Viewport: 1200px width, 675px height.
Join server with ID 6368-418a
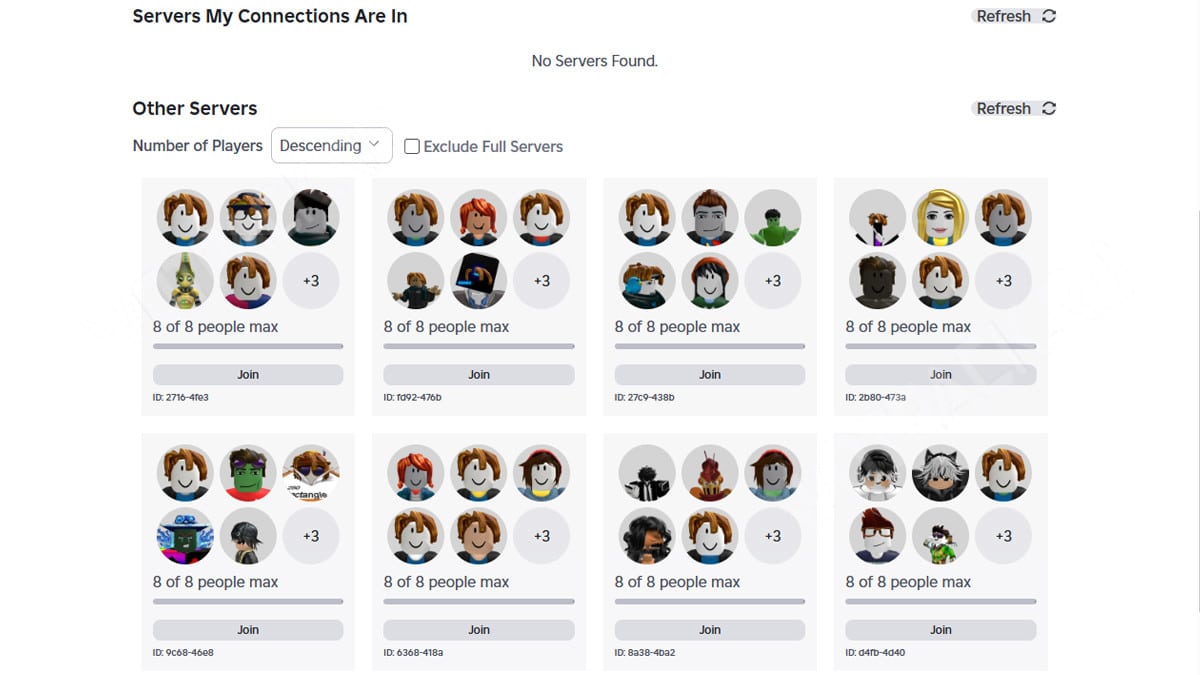click(479, 630)
